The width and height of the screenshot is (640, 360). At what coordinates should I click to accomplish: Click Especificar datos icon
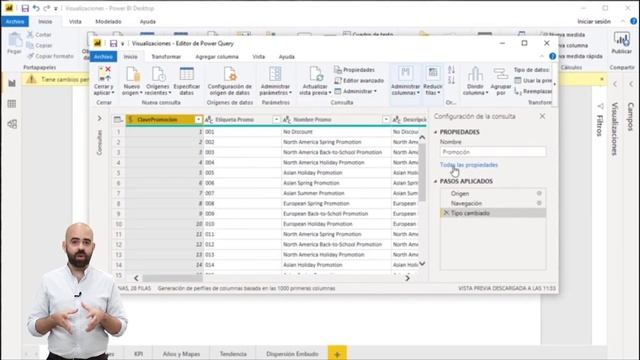click(x=187, y=74)
